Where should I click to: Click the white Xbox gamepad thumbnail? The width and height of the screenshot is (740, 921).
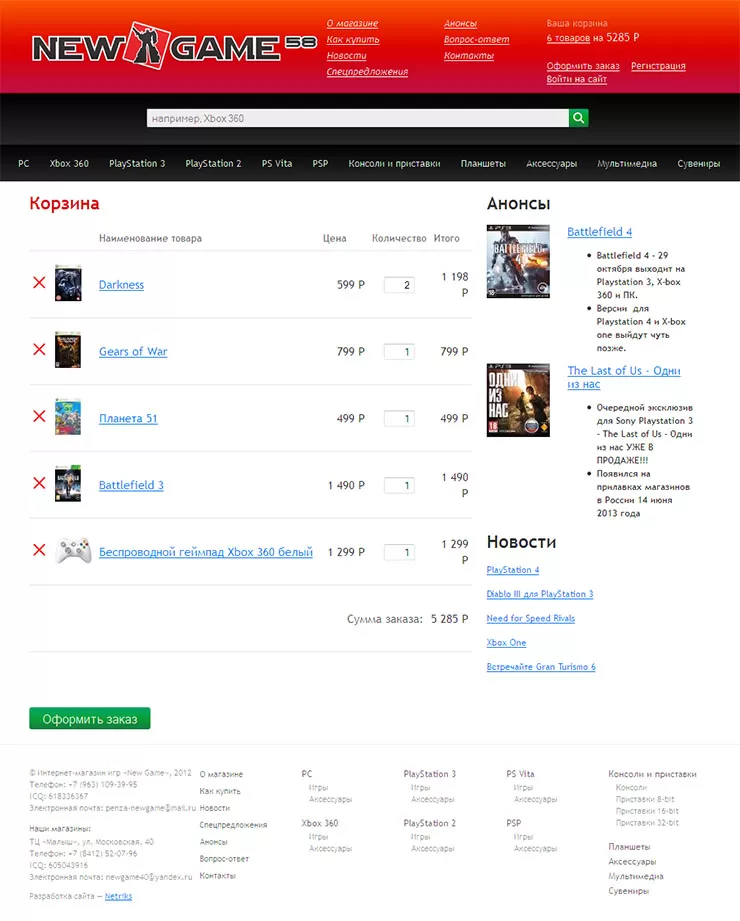click(x=74, y=551)
